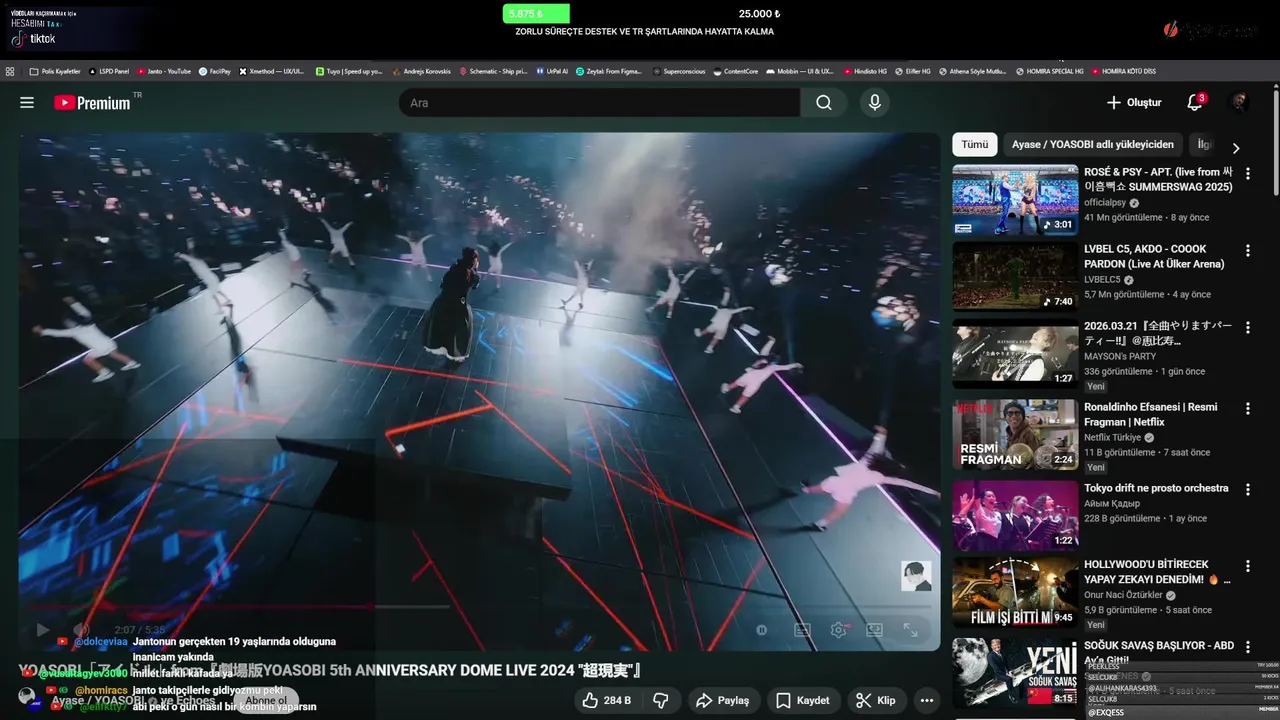Open HOMIRA SPECIAL HG bookmark
The width and height of the screenshot is (1280, 720).
pyautogui.click(x=1049, y=71)
